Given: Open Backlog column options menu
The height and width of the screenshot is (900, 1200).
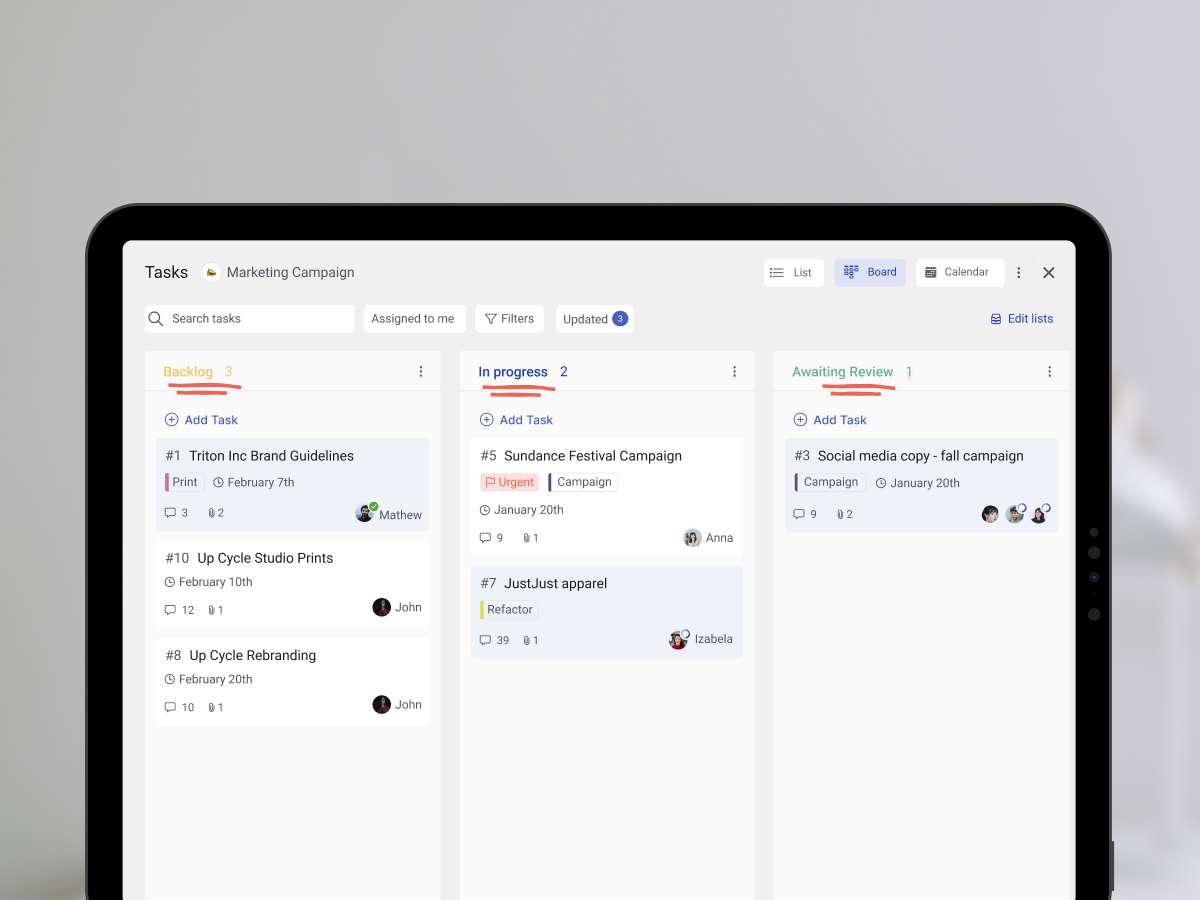Looking at the screenshot, I should click(421, 372).
